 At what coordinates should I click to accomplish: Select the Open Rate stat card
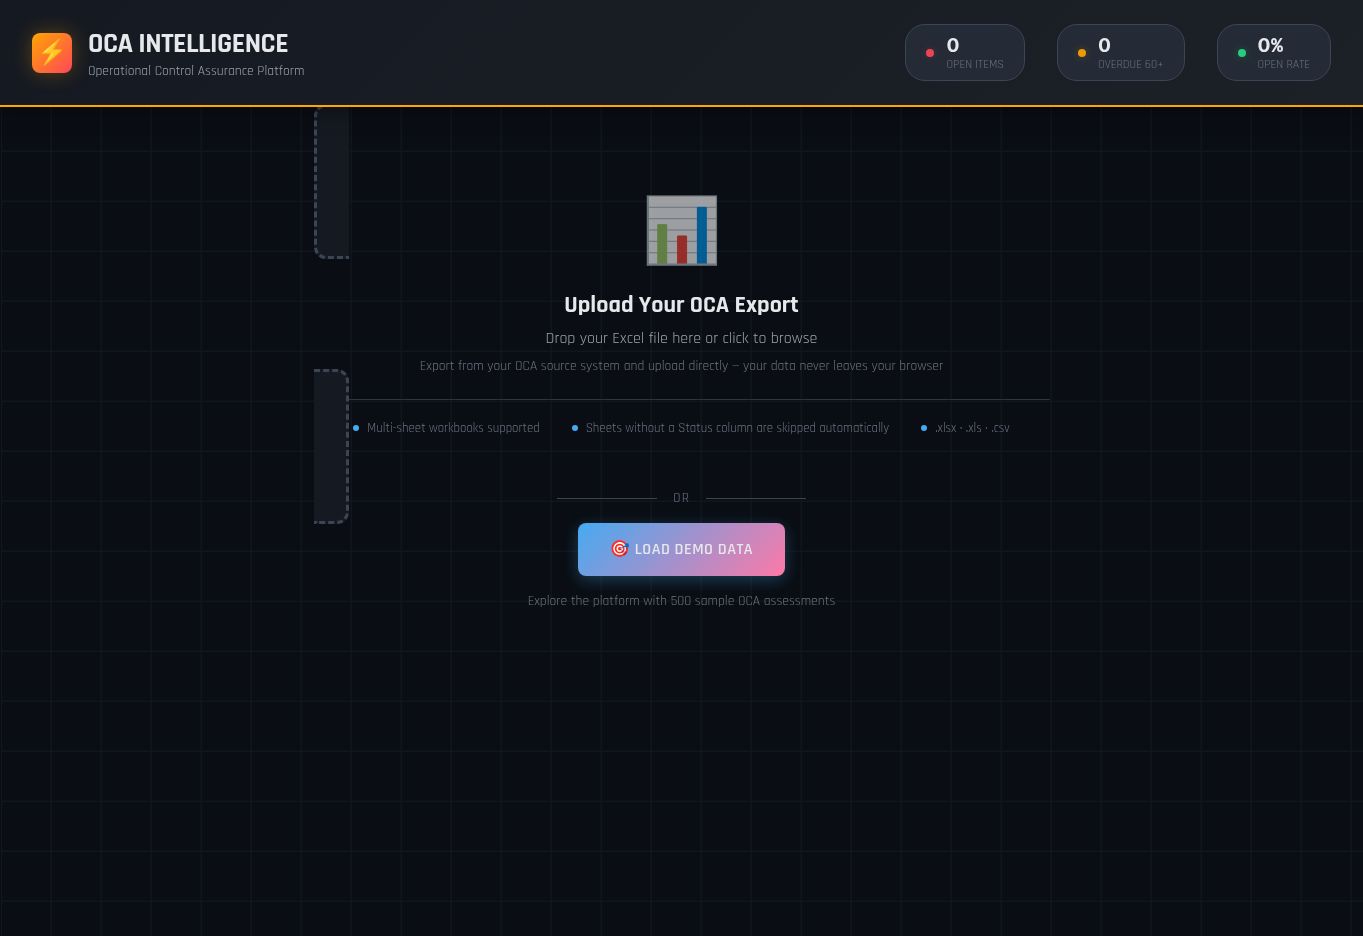[1274, 53]
